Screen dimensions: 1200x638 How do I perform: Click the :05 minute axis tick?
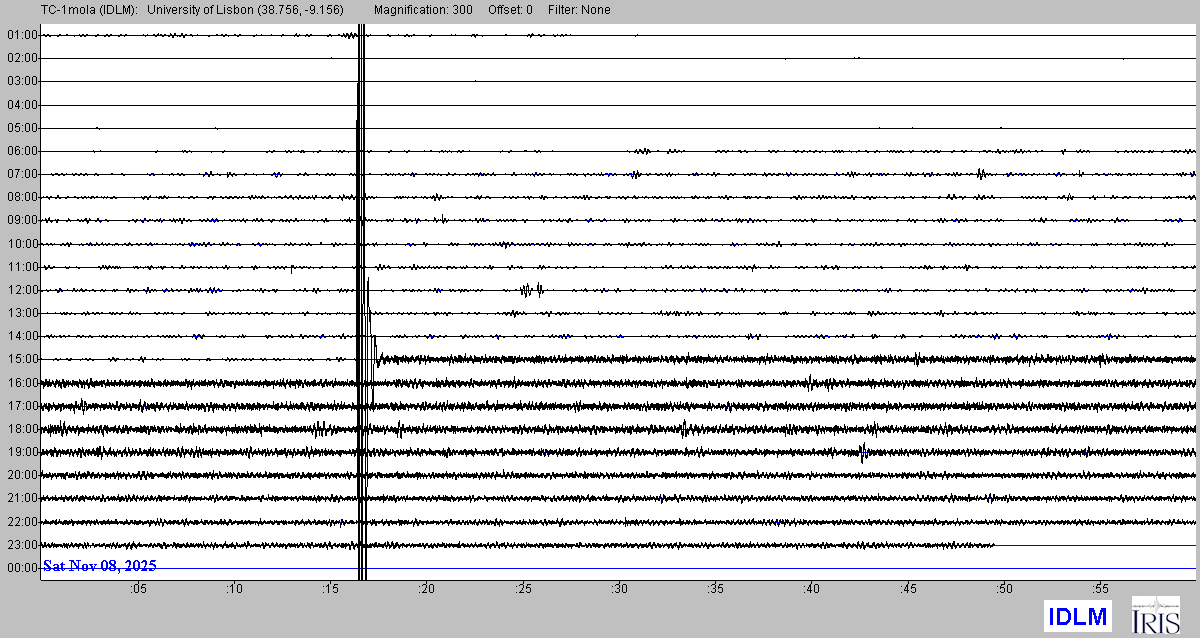(x=137, y=589)
